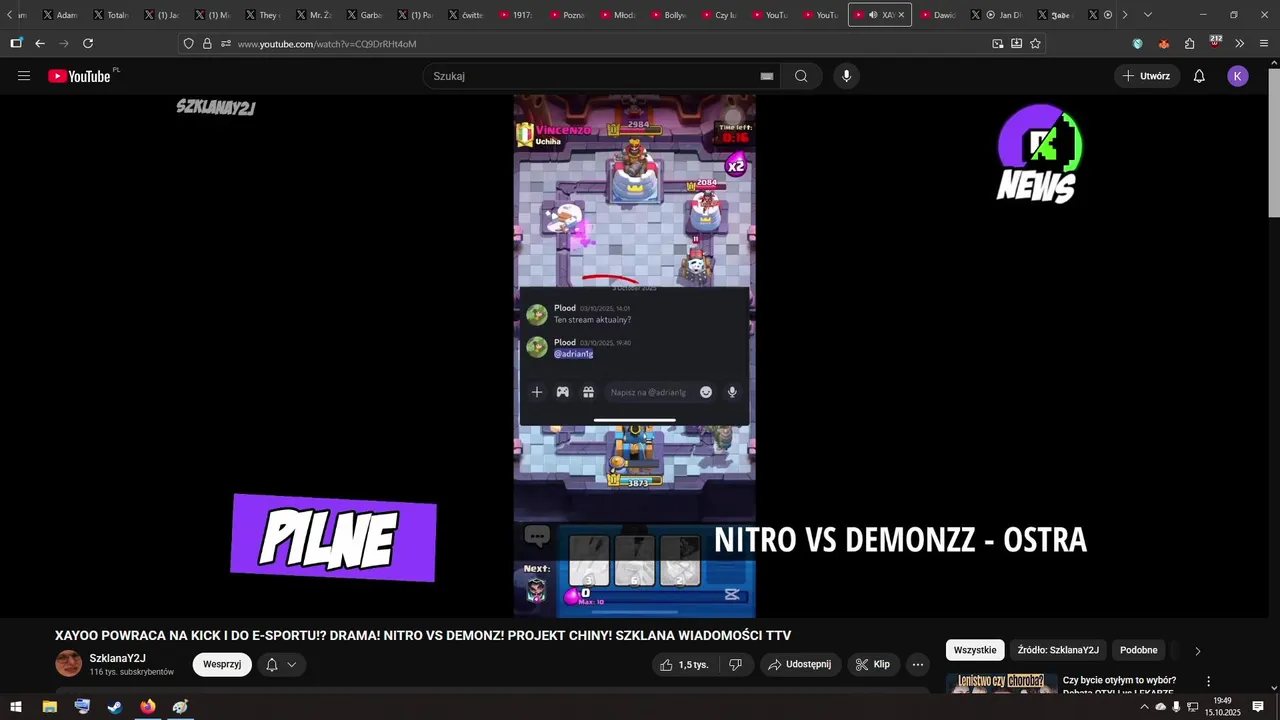Open more actions three-dot menu under video
The width and height of the screenshot is (1280, 720).
point(918,664)
